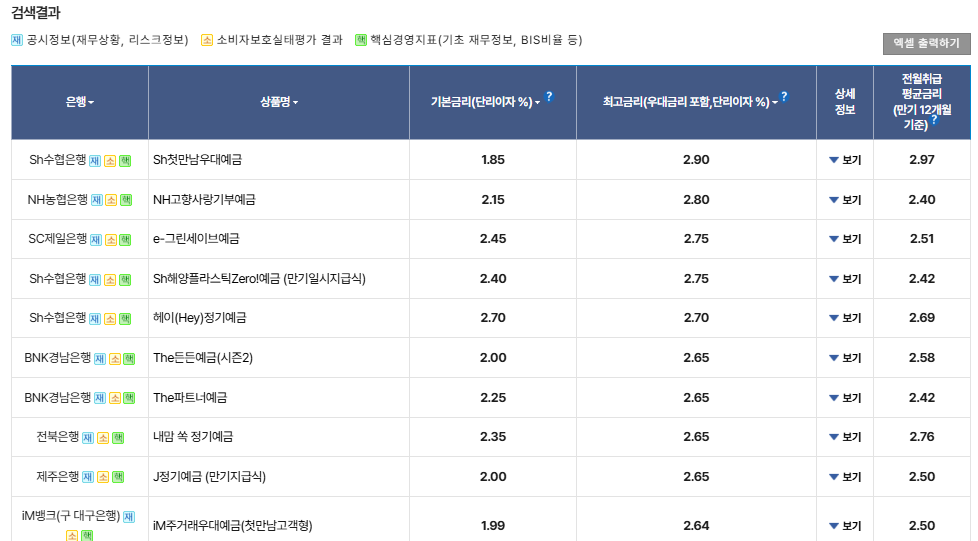Click 재 icon next to iM뱅크(구 대구은행)
The height and width of the screenshot is (541, 978).
pyautogui.click(x=129, y=517)
